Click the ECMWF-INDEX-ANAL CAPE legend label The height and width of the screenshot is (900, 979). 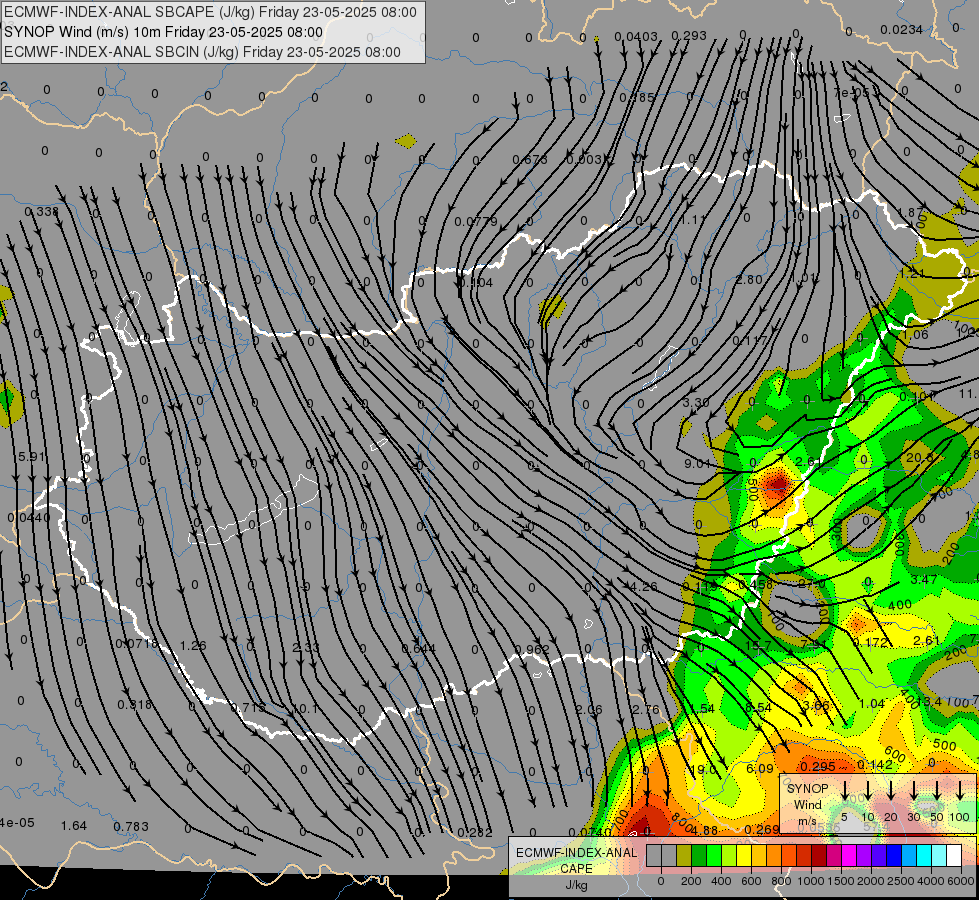[577, 860]
